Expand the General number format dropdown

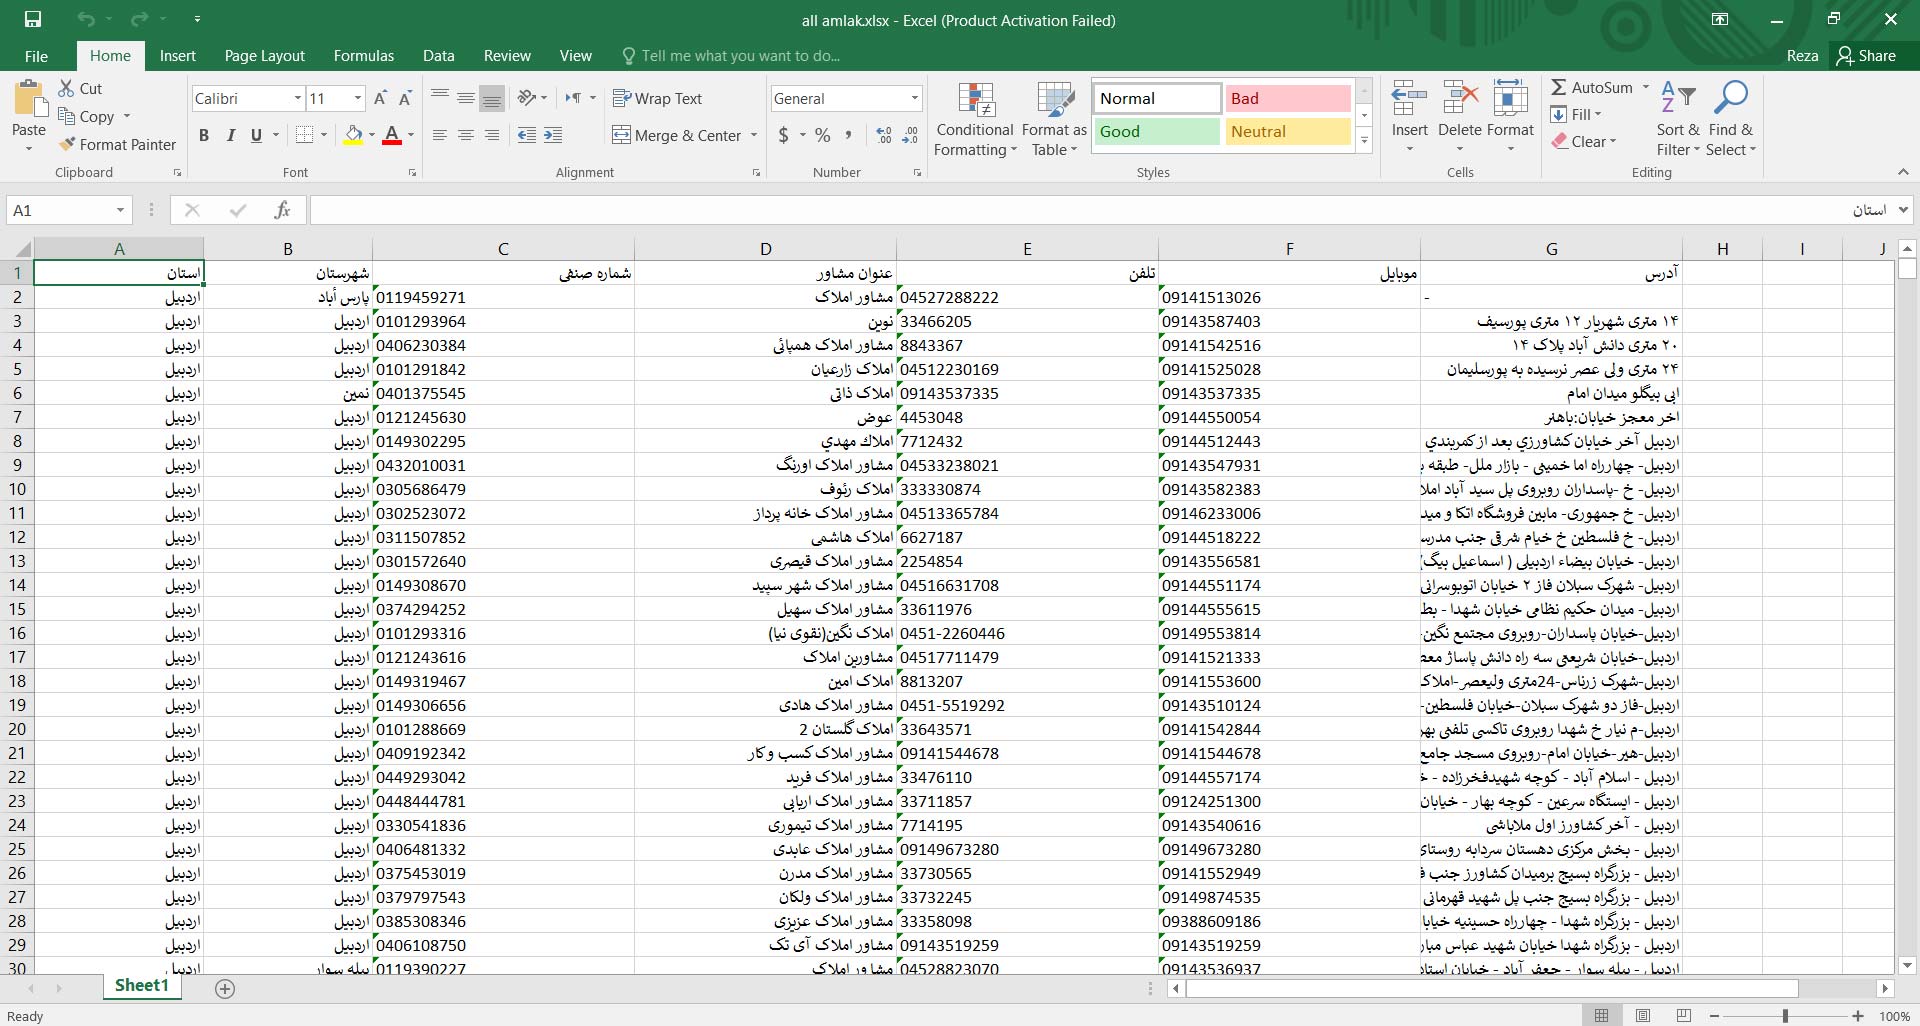pos(914,98)
